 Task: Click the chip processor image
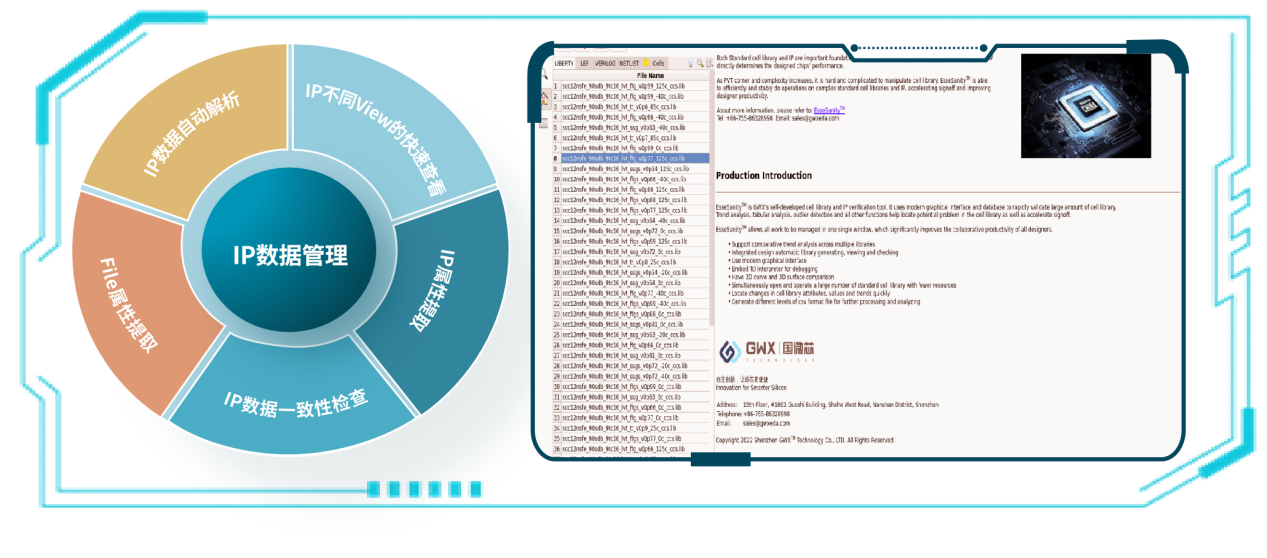coord(1085,105)
